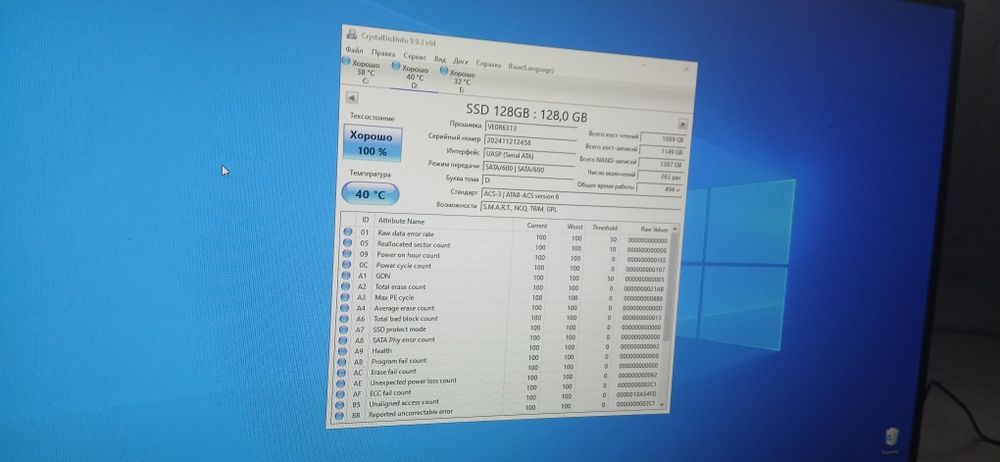
Task: Click the Буква тома drive letter field
Action: [527, 181]
